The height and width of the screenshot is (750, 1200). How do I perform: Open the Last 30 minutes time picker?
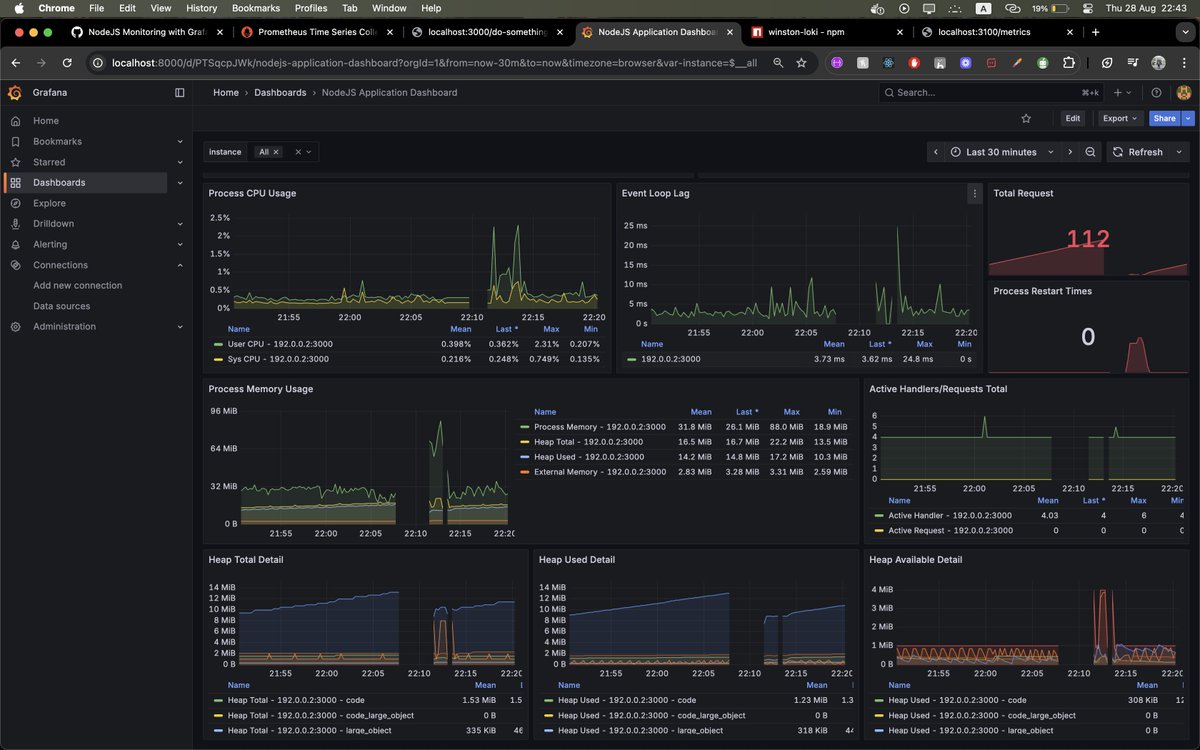pyautogui.click(x=1003, y=152)
